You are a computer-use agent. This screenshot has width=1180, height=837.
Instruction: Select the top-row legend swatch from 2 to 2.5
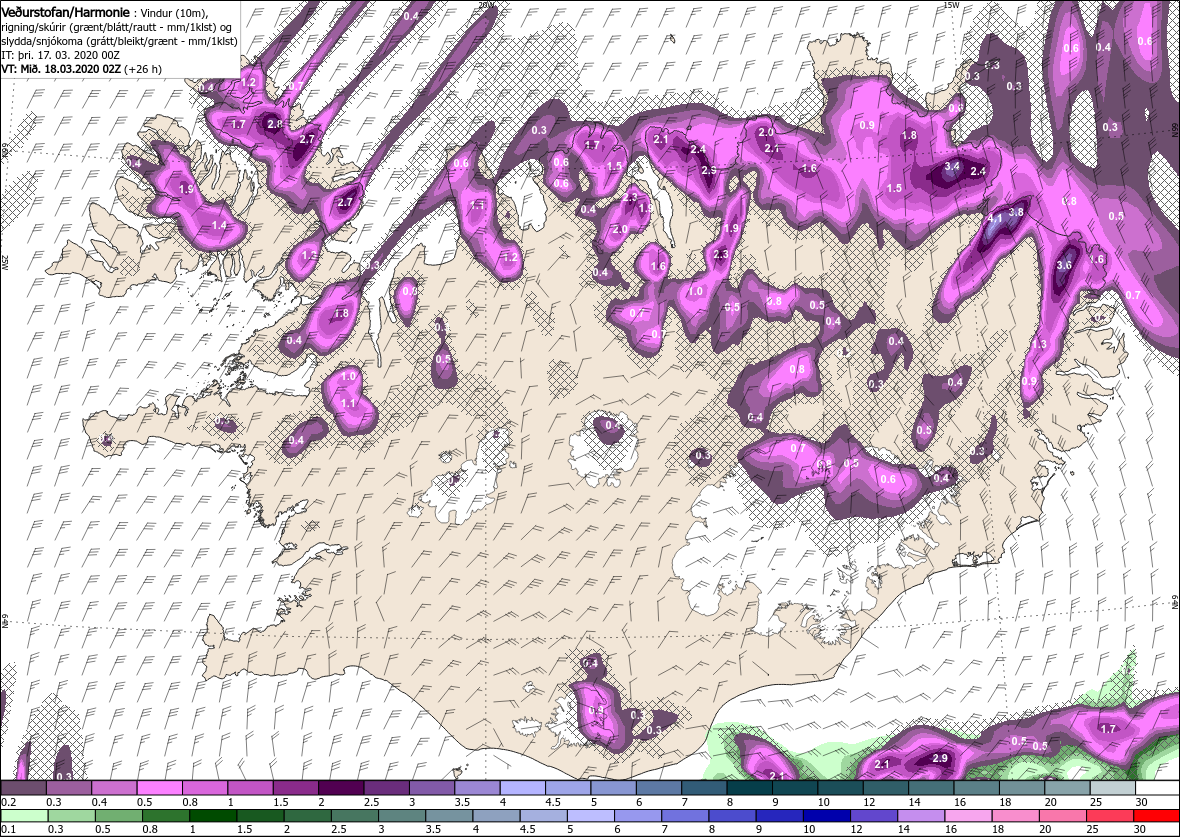pyautogui.click(x=342, y=787)
